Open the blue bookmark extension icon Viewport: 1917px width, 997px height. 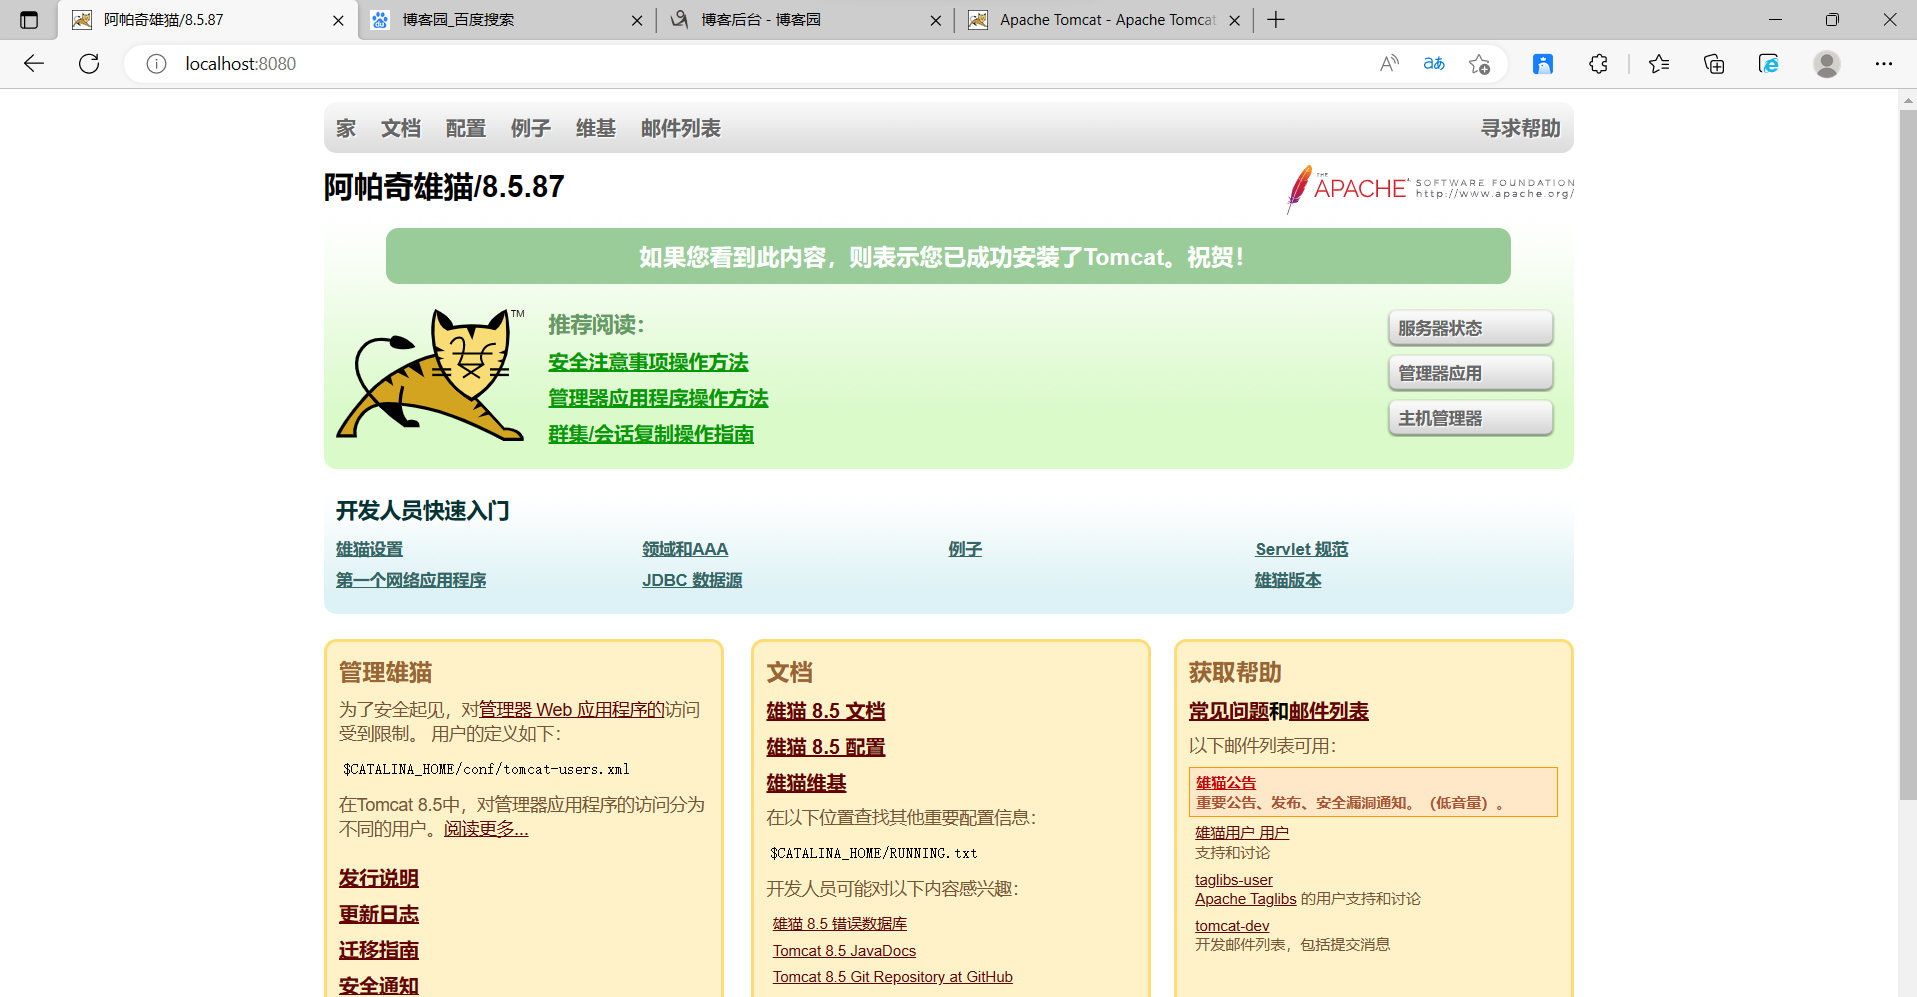(1543, 64)
